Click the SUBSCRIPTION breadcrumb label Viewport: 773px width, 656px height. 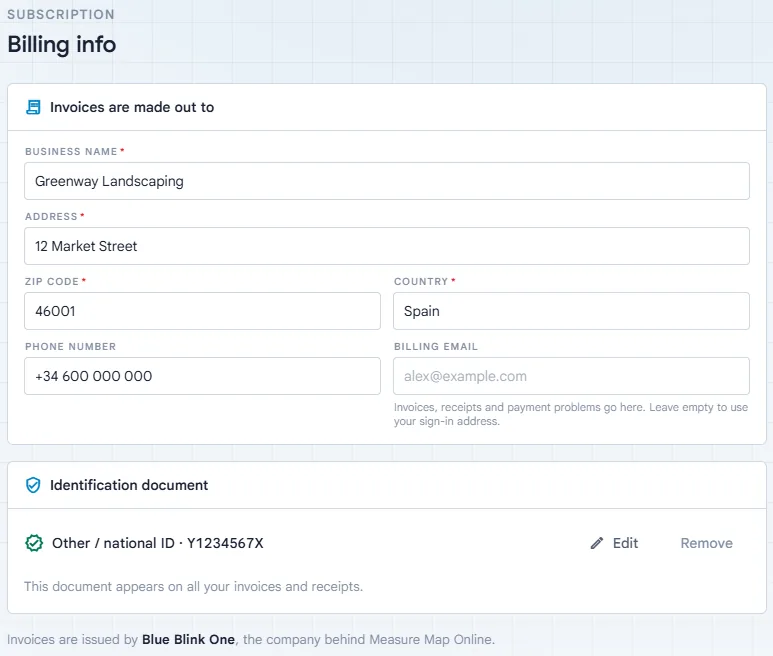click(x=61, y=14)
